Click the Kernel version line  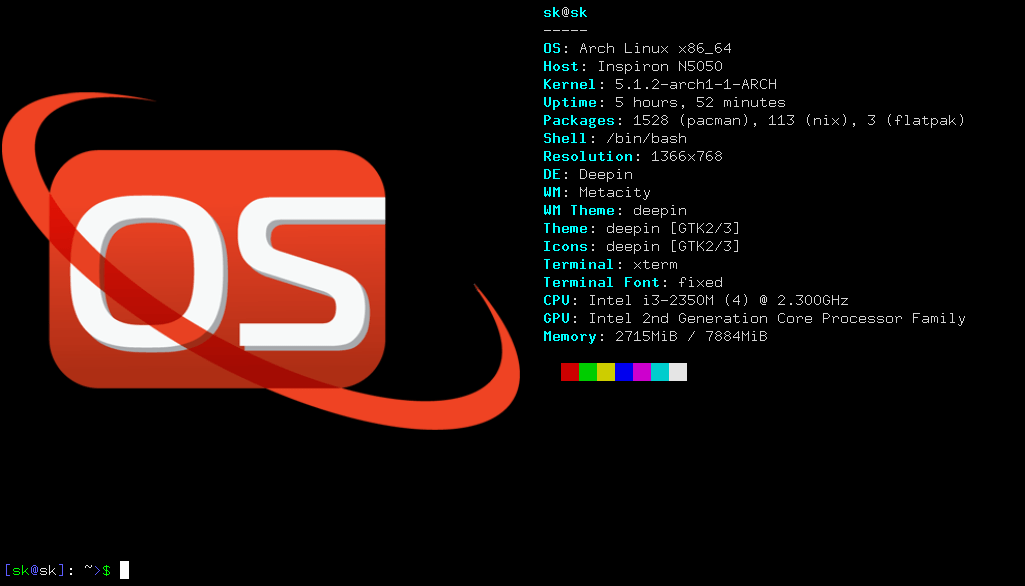point(659,84)
